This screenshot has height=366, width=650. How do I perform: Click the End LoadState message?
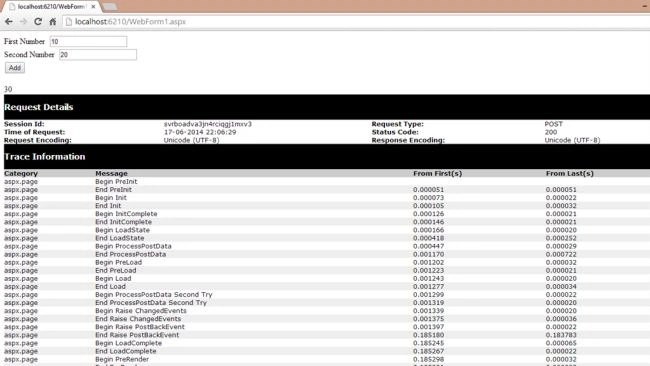click(120, 238)
